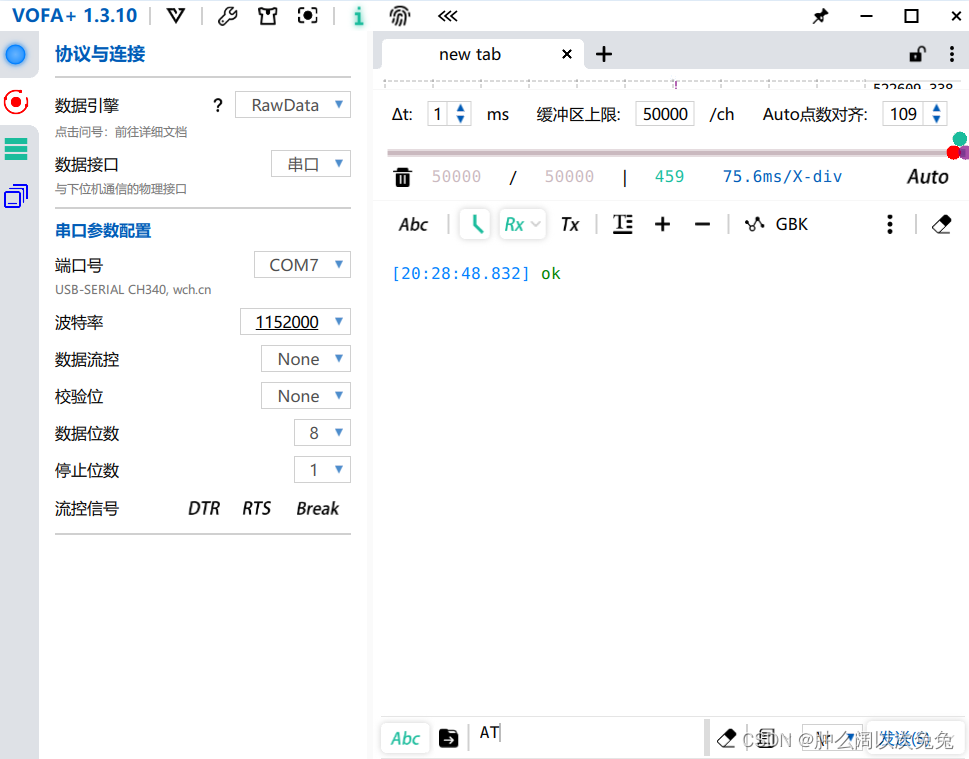
Task: Click the text line format icon
Action: point(622,224)
